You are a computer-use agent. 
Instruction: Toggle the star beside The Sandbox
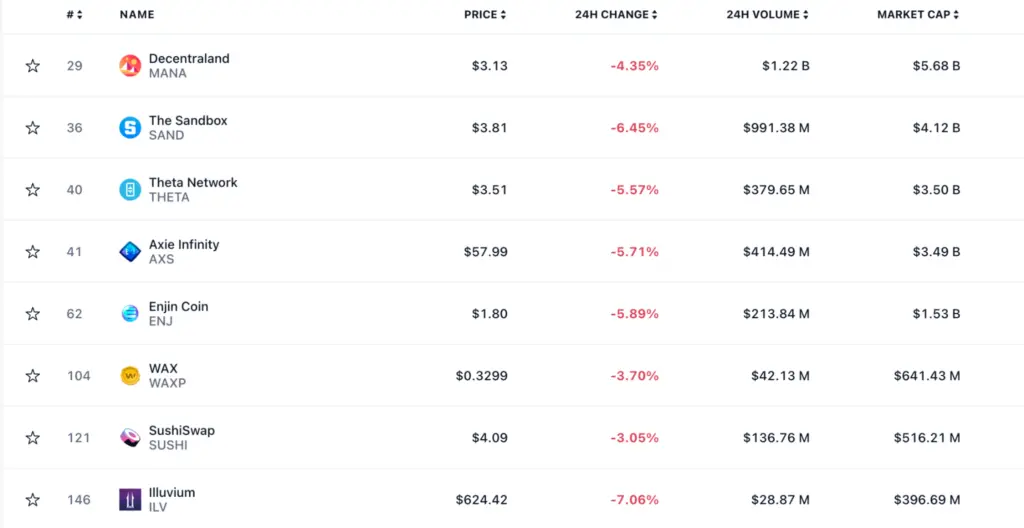click(33, 128)
